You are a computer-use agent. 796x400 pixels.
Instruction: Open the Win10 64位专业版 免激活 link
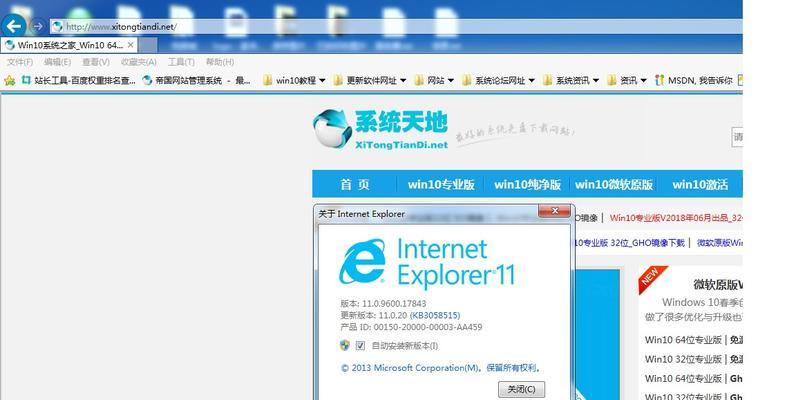tap(694, 340)
